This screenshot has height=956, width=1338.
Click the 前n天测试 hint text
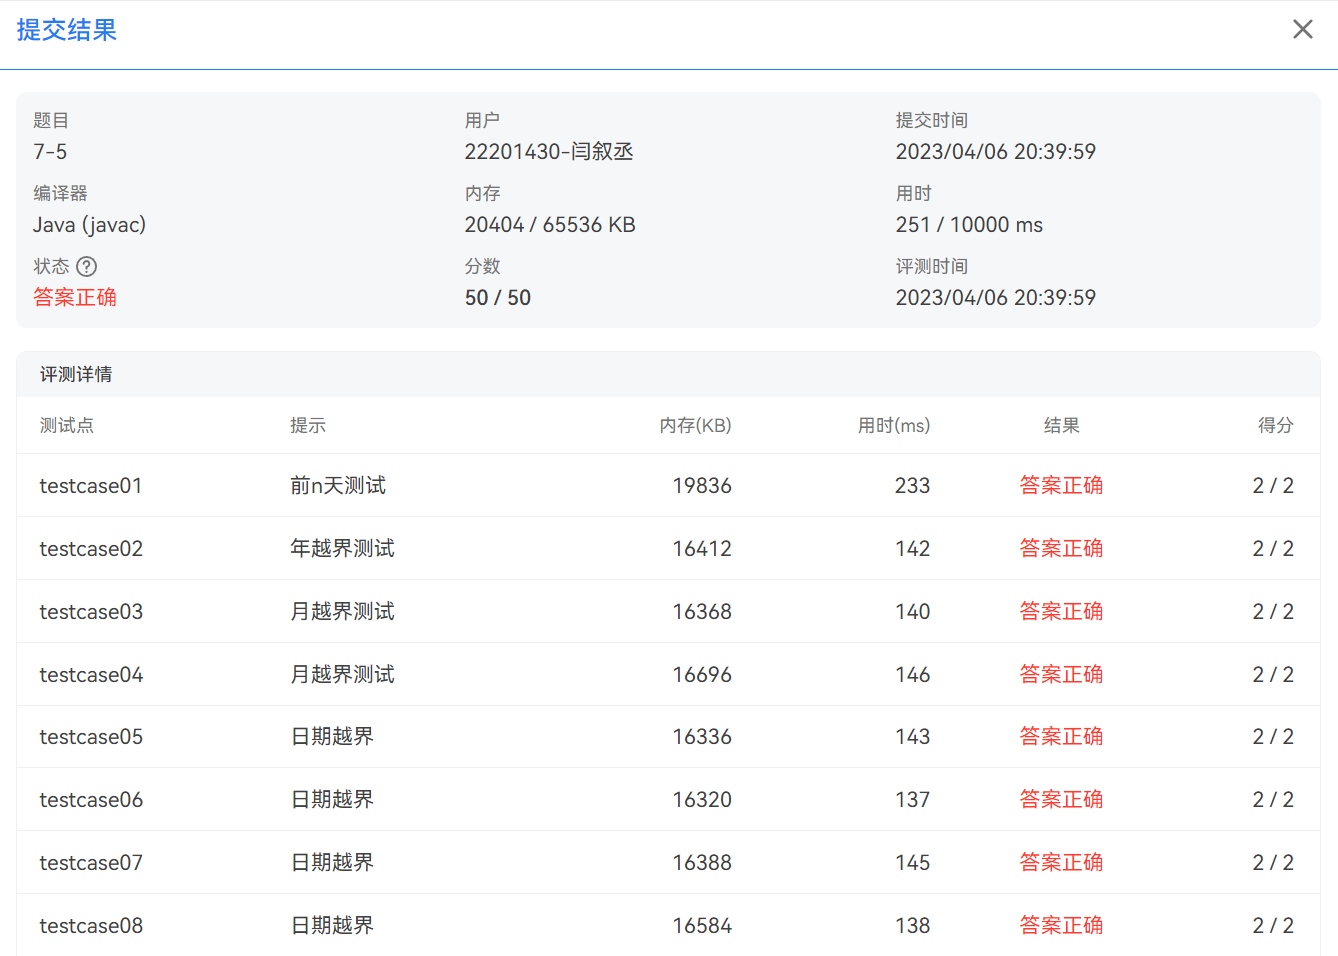tap(338, 486)
